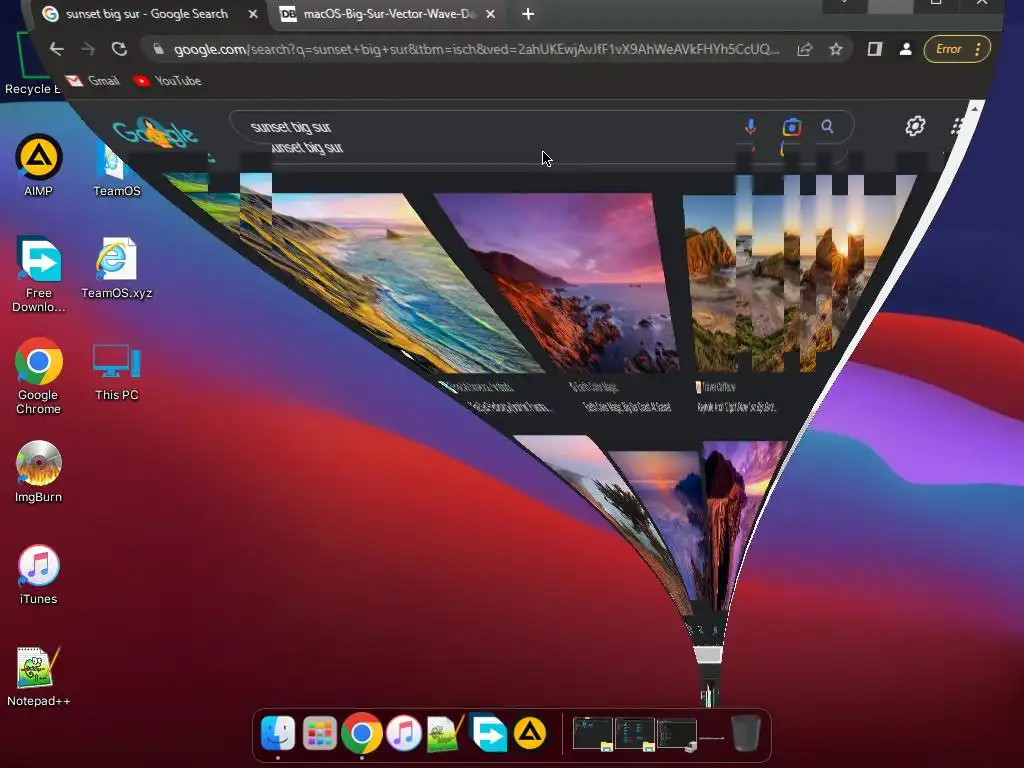Start voice search with microphone icon
Viewport: 1024px width, 768px height.
tap(750, 127)
